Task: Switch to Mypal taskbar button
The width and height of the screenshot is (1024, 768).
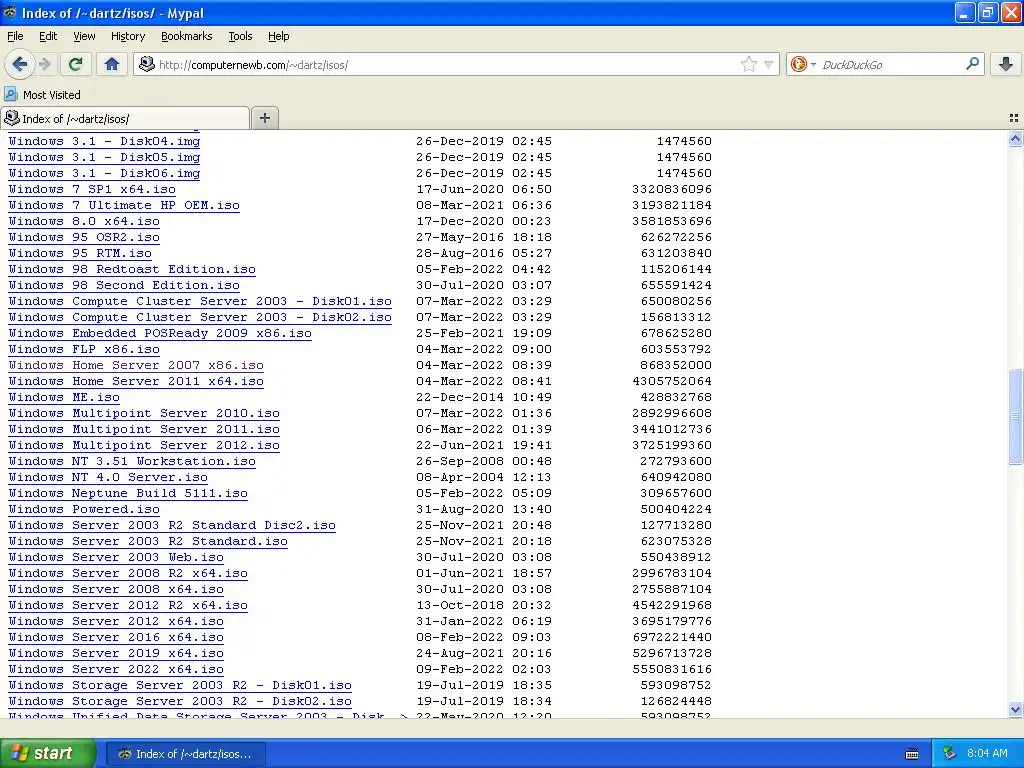Action: pyautogui.click(x=185, y=754)
